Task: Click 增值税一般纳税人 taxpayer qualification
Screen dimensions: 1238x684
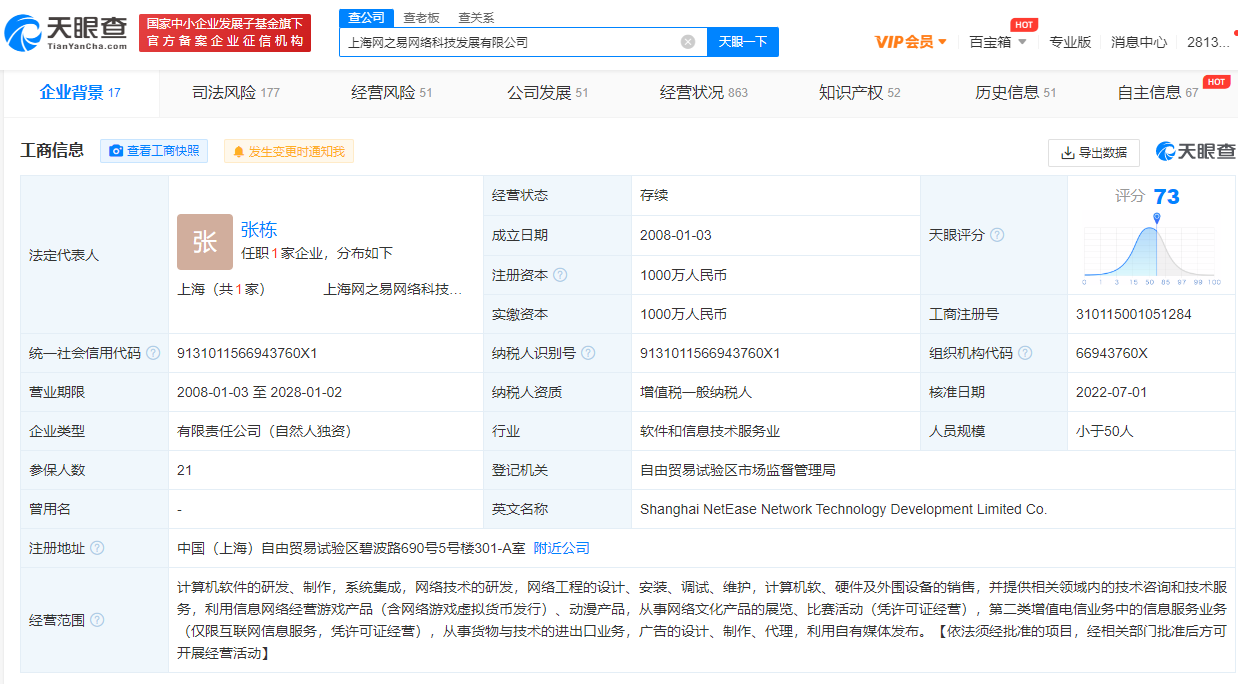Action: [x=696, y=392]
